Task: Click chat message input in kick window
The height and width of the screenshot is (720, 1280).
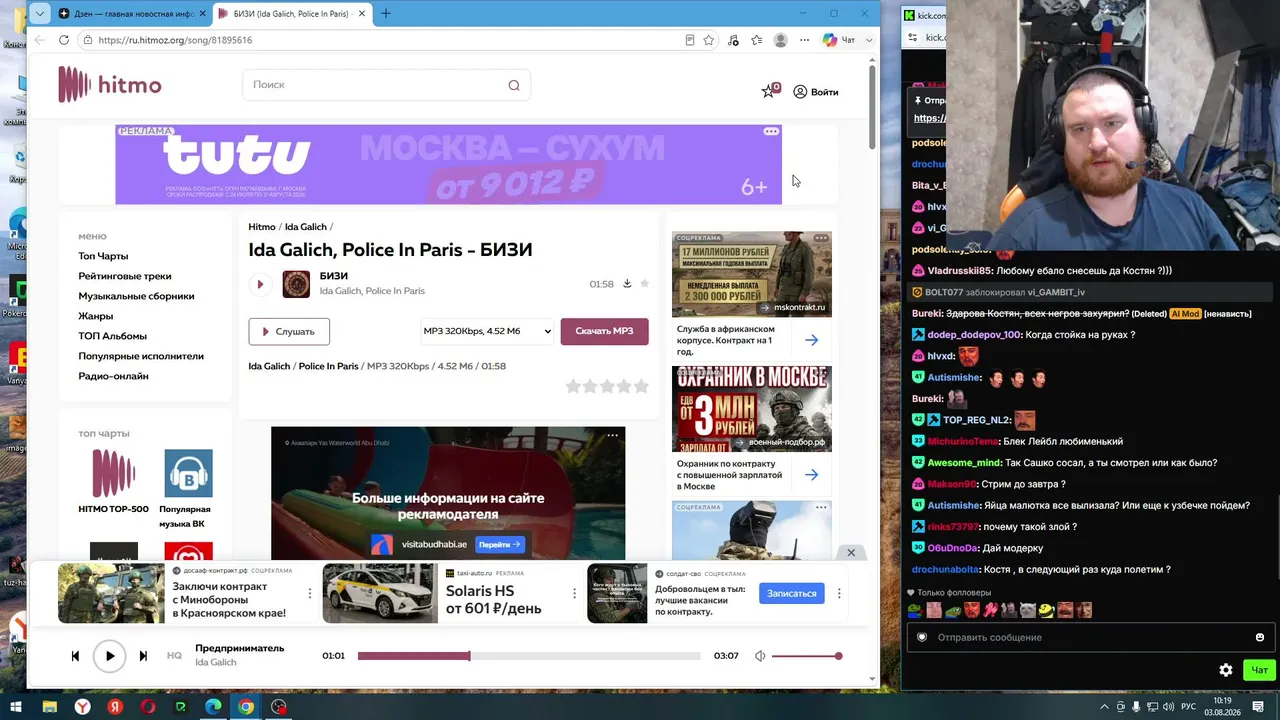Action: (x=1090, y=637)
